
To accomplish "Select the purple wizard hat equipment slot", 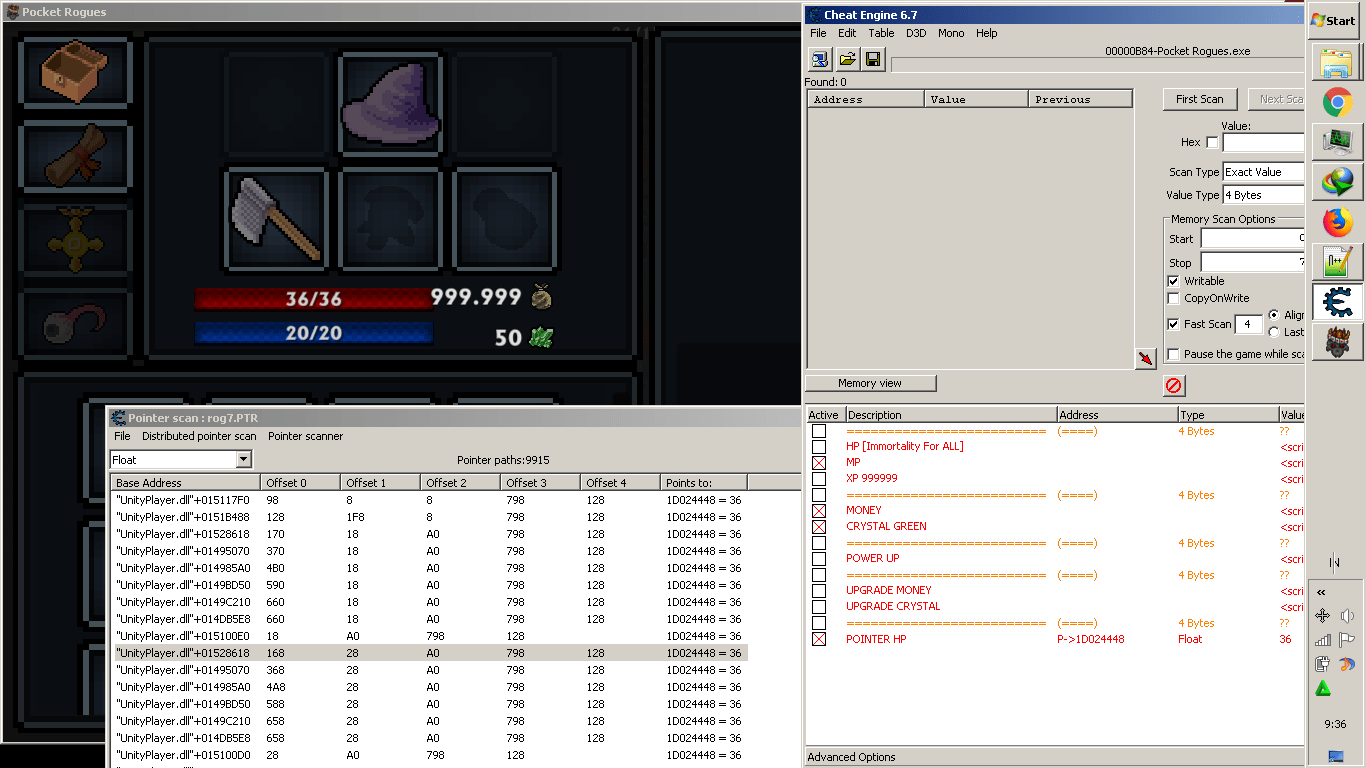I will pyautogui.click(x=391, y=104).
